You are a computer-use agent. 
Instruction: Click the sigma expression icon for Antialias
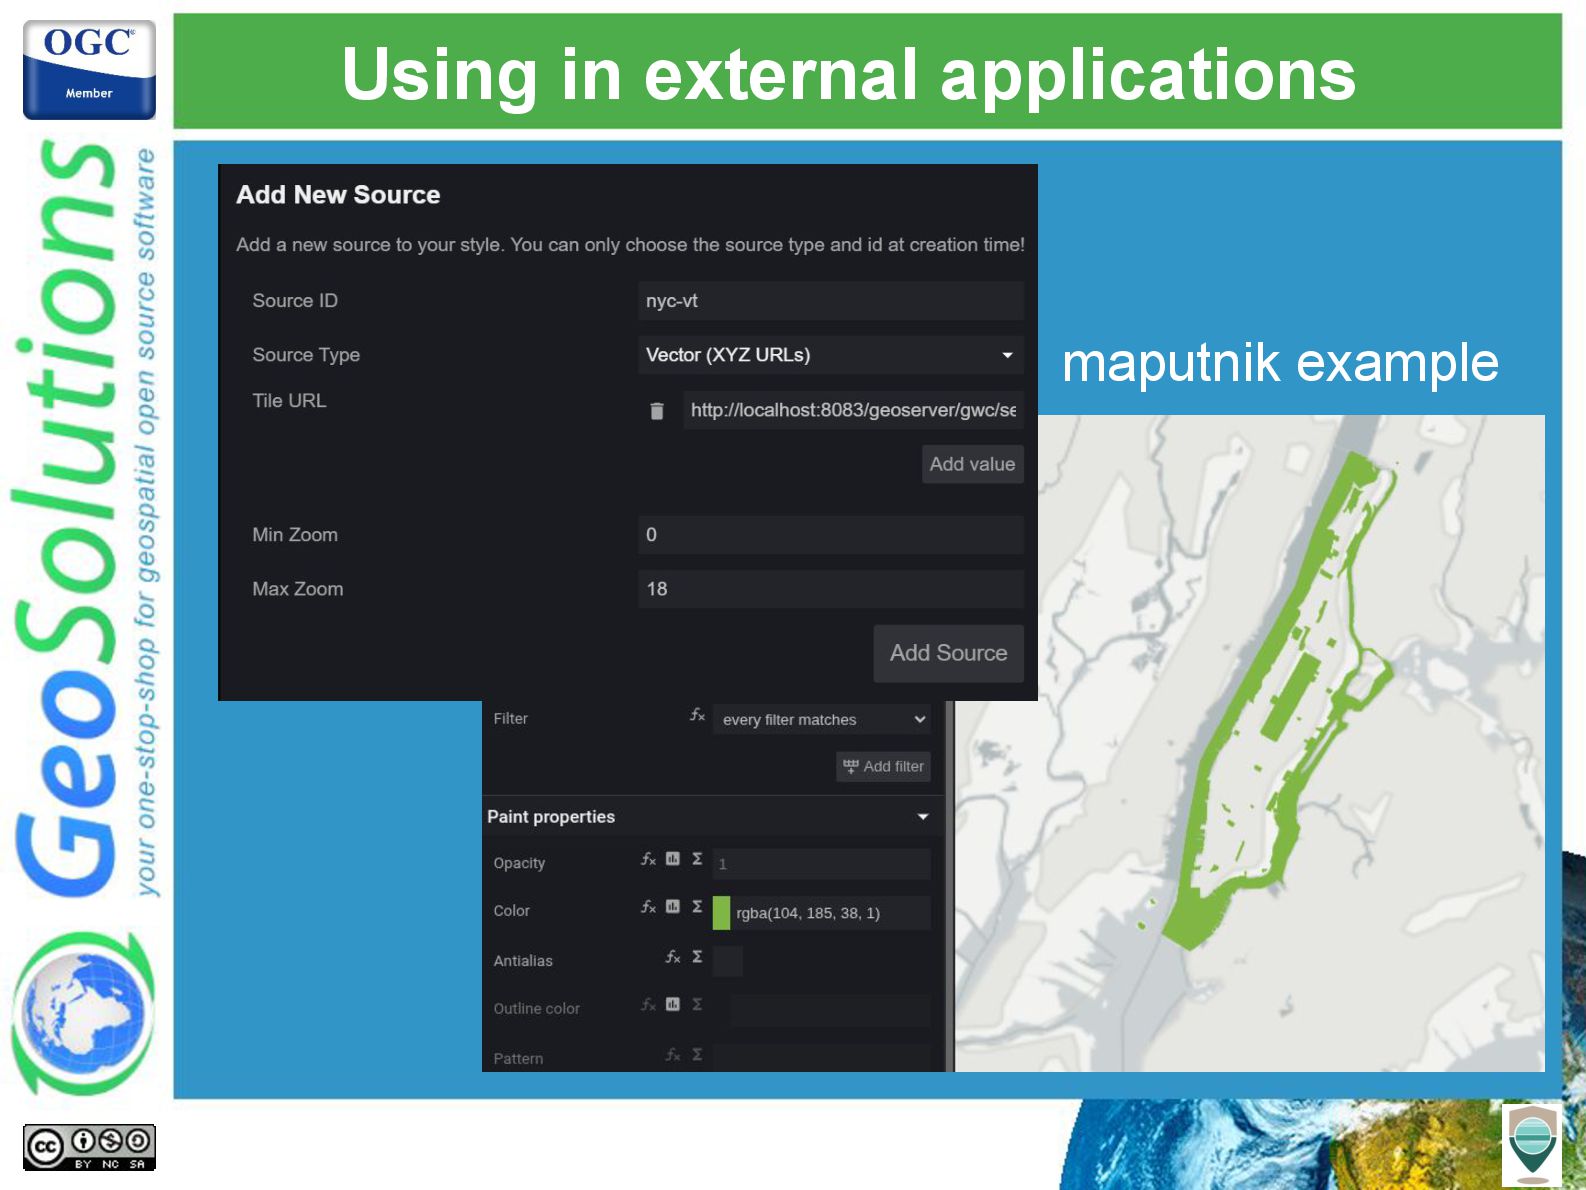coord(697,957)
